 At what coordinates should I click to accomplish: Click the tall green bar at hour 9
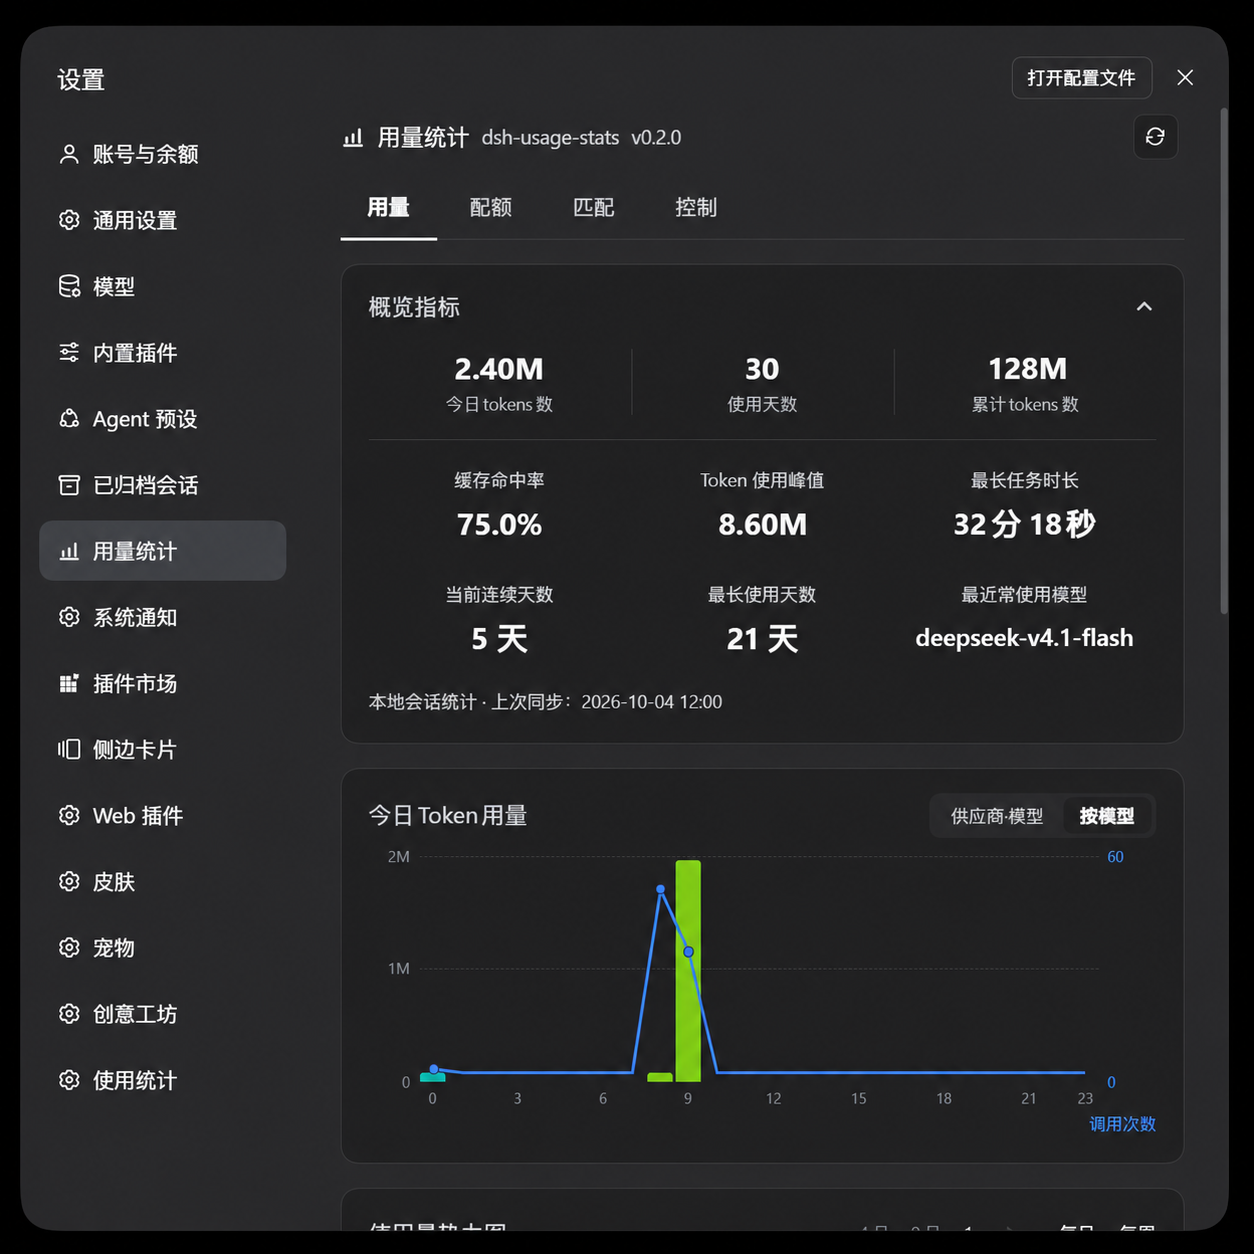tap(688, 970)
